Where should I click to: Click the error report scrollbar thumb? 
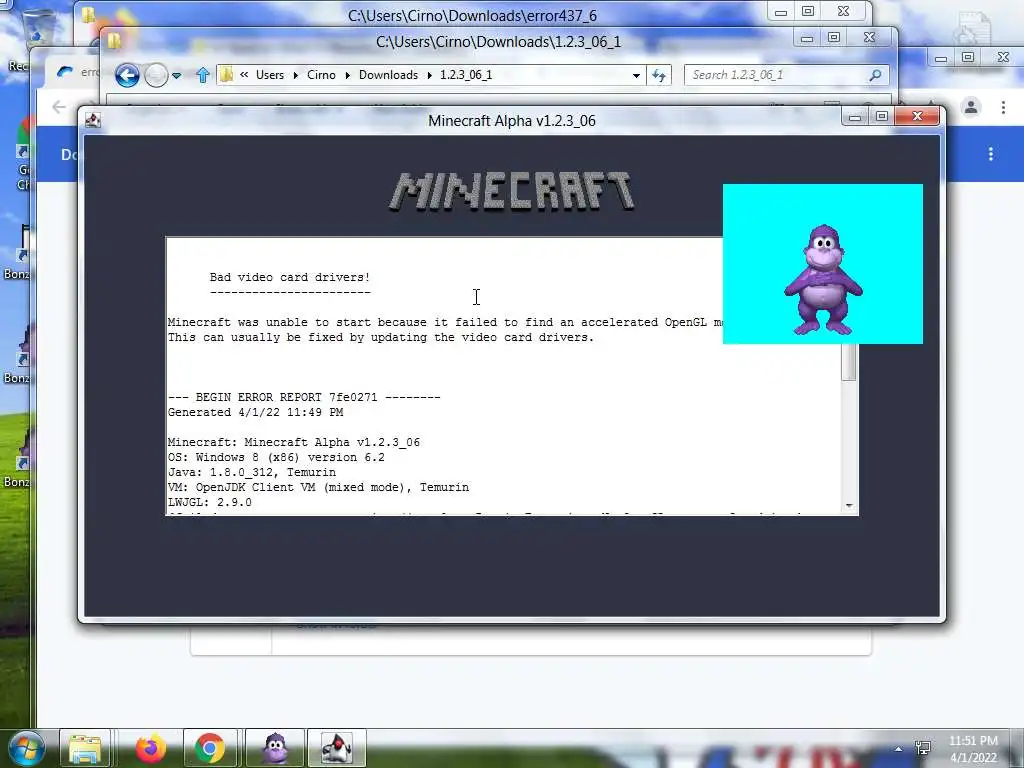849,361
